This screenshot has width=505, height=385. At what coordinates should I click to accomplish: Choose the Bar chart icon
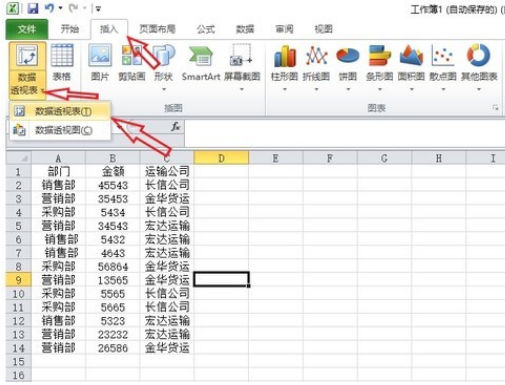[379, 56]
